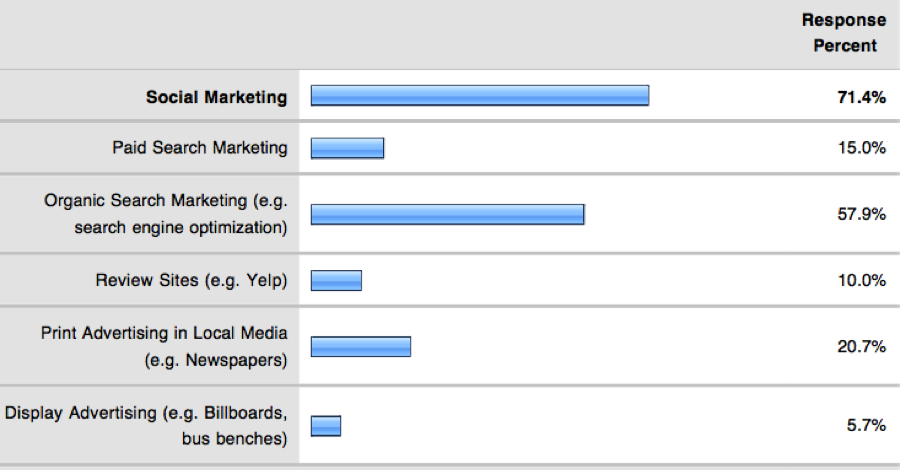This screenshot has width=900, height=471.
Task: Click the Response Percent column header
Action: [844, 33]
